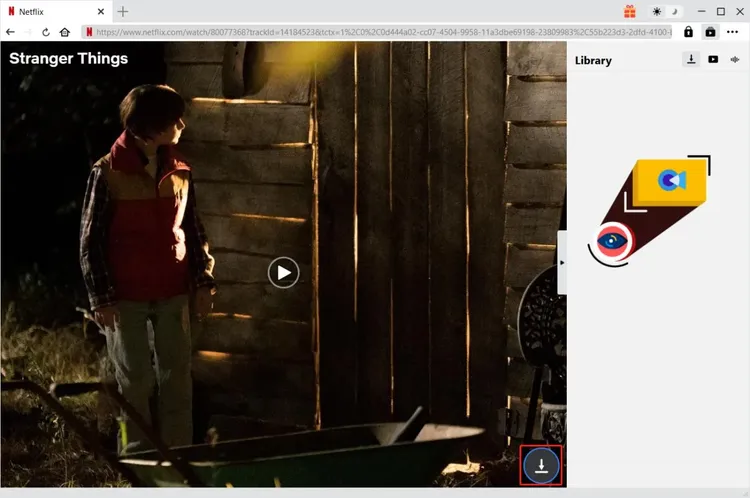The height and width of the screenshot is (498, 750).
Task: Go back to the previous page
Action: (10, 32)
